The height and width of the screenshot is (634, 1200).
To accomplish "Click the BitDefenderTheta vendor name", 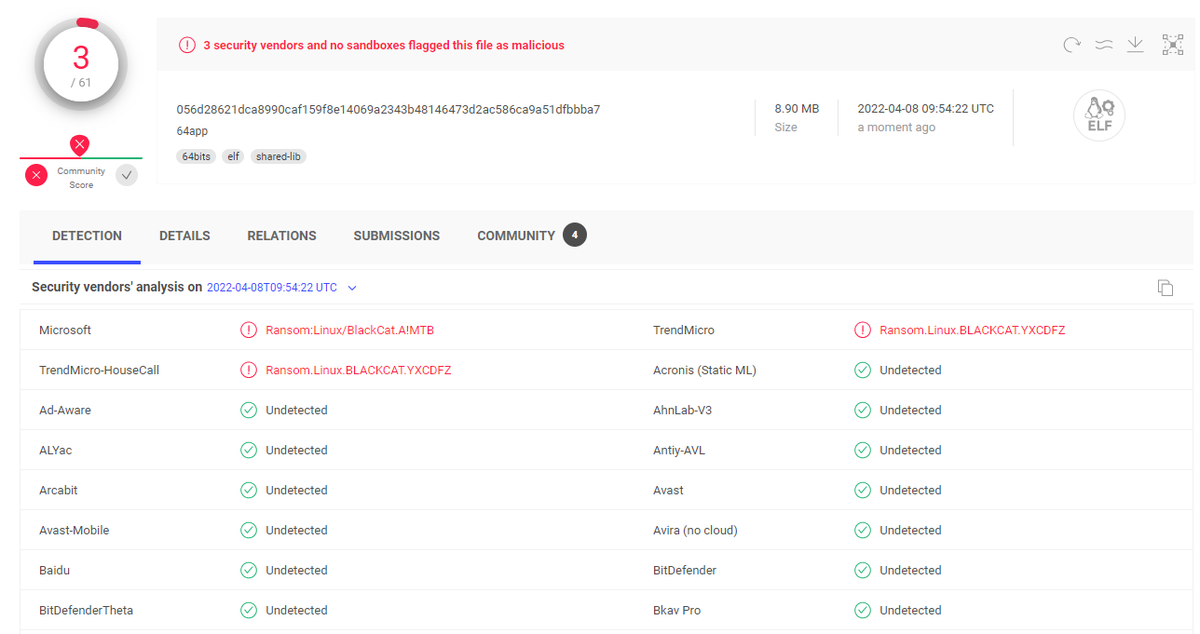I will tap(86, 610).
